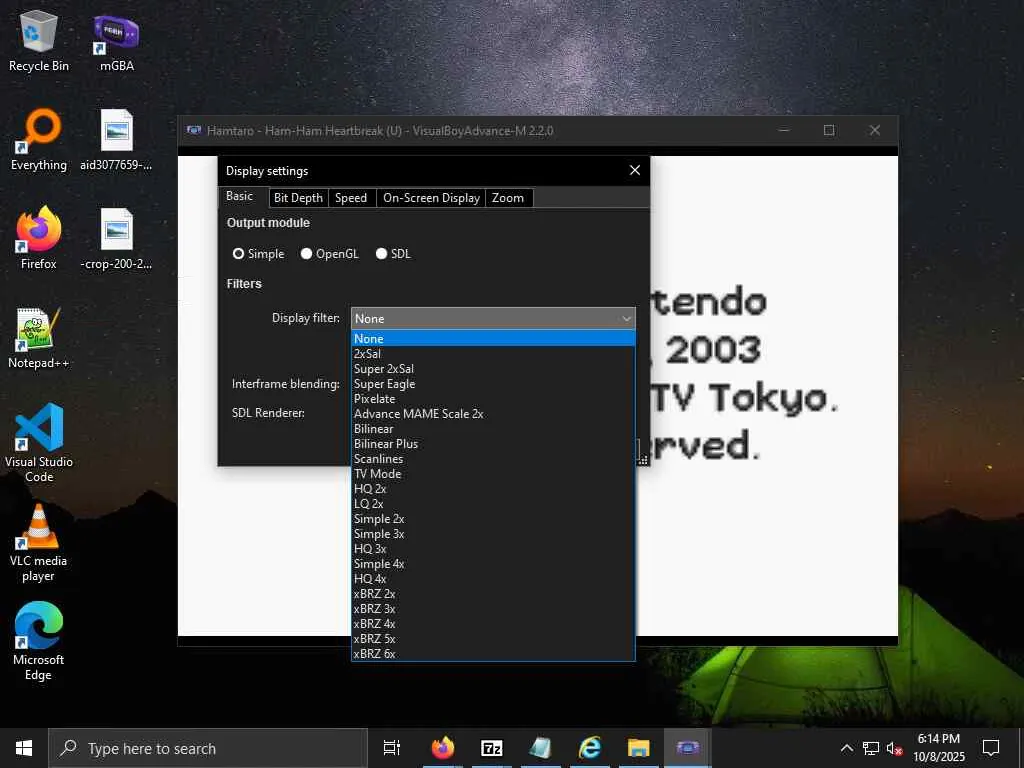Choose Advance MAME Scale 2x filter
The height and width of the screenshot is (768, 1024).
coord(493,413)
